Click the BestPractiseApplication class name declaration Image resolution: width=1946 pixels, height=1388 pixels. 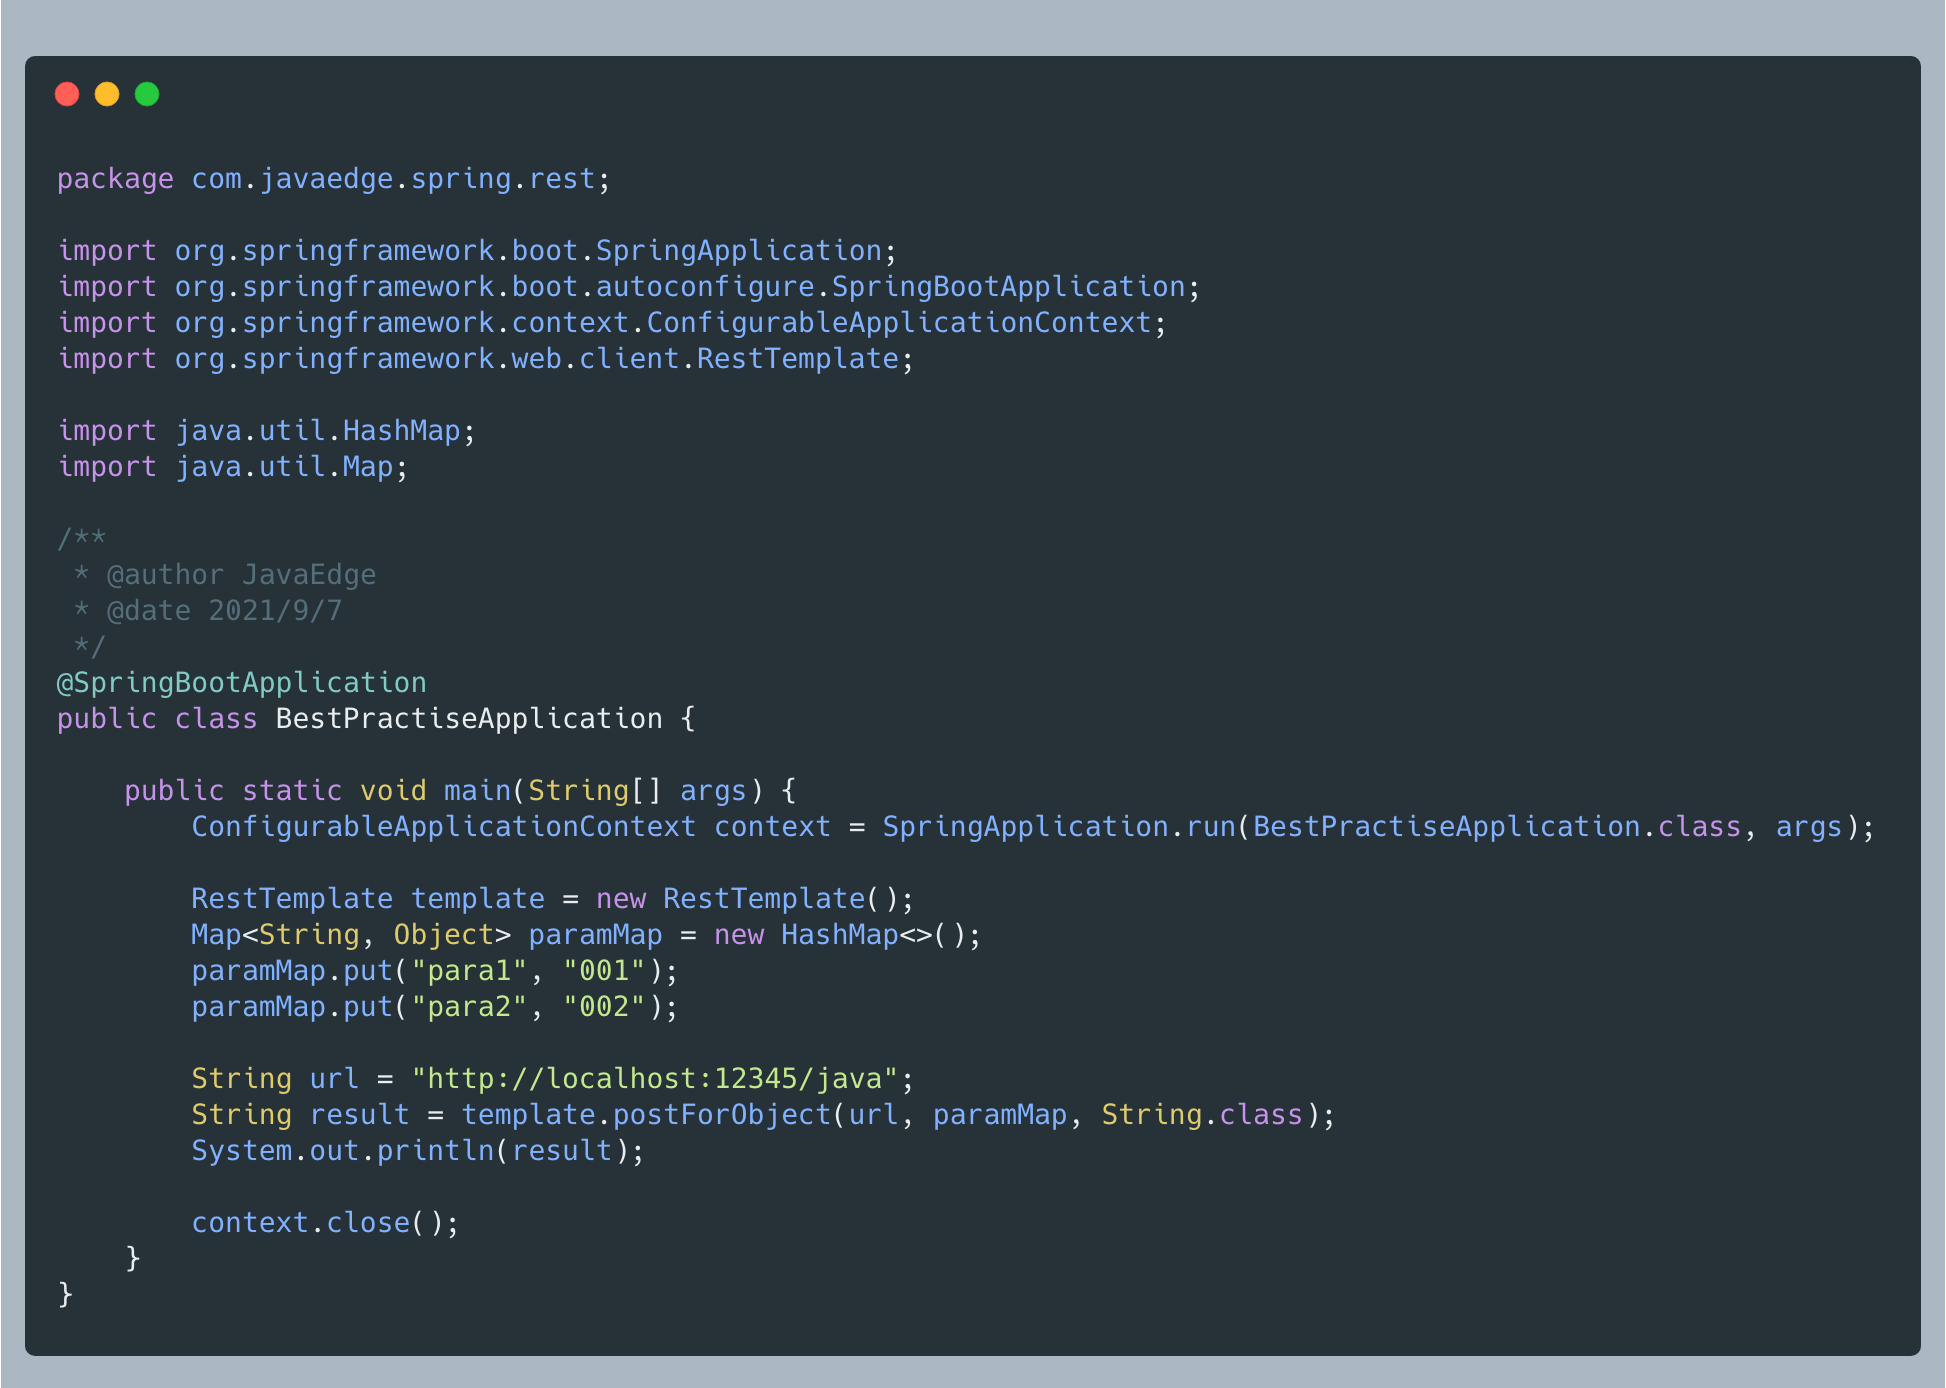coord(468,719)
